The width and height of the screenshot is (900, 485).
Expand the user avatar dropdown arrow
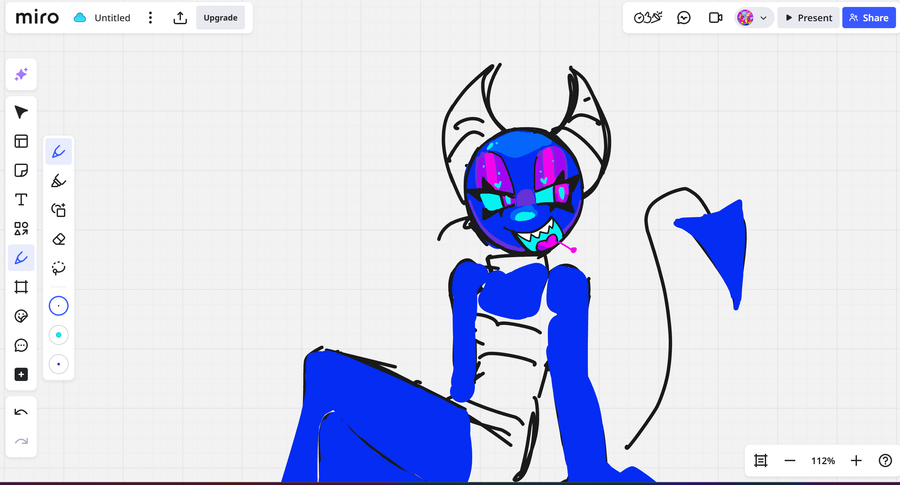tap(763, 18)
